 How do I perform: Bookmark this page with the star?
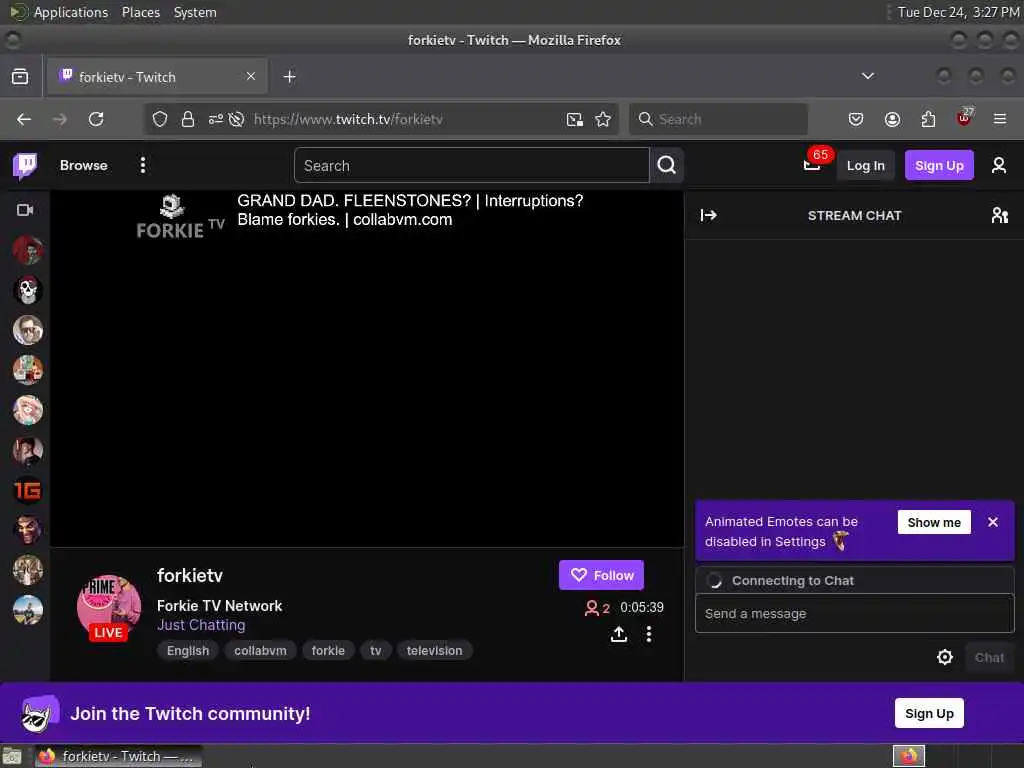coord(603,119)
